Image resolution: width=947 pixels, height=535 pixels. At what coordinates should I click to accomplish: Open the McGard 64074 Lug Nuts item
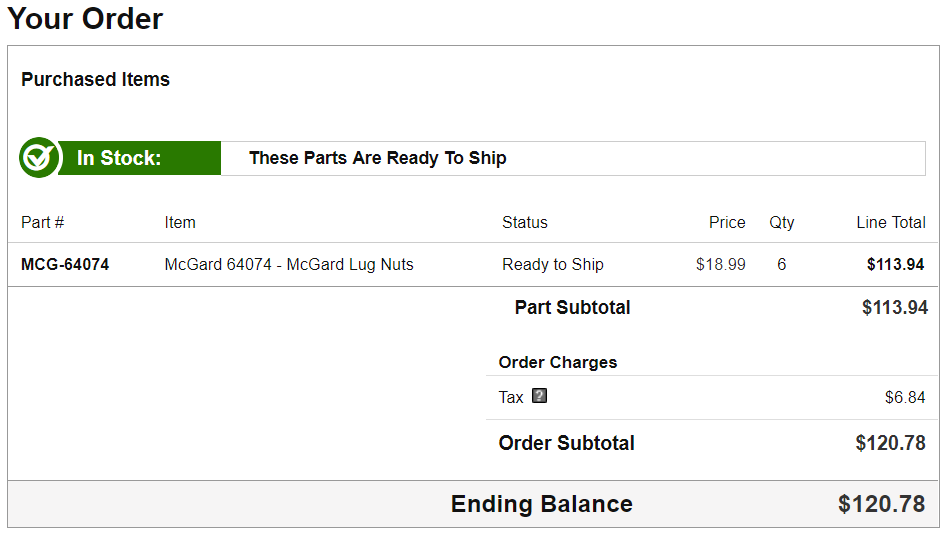289,265
